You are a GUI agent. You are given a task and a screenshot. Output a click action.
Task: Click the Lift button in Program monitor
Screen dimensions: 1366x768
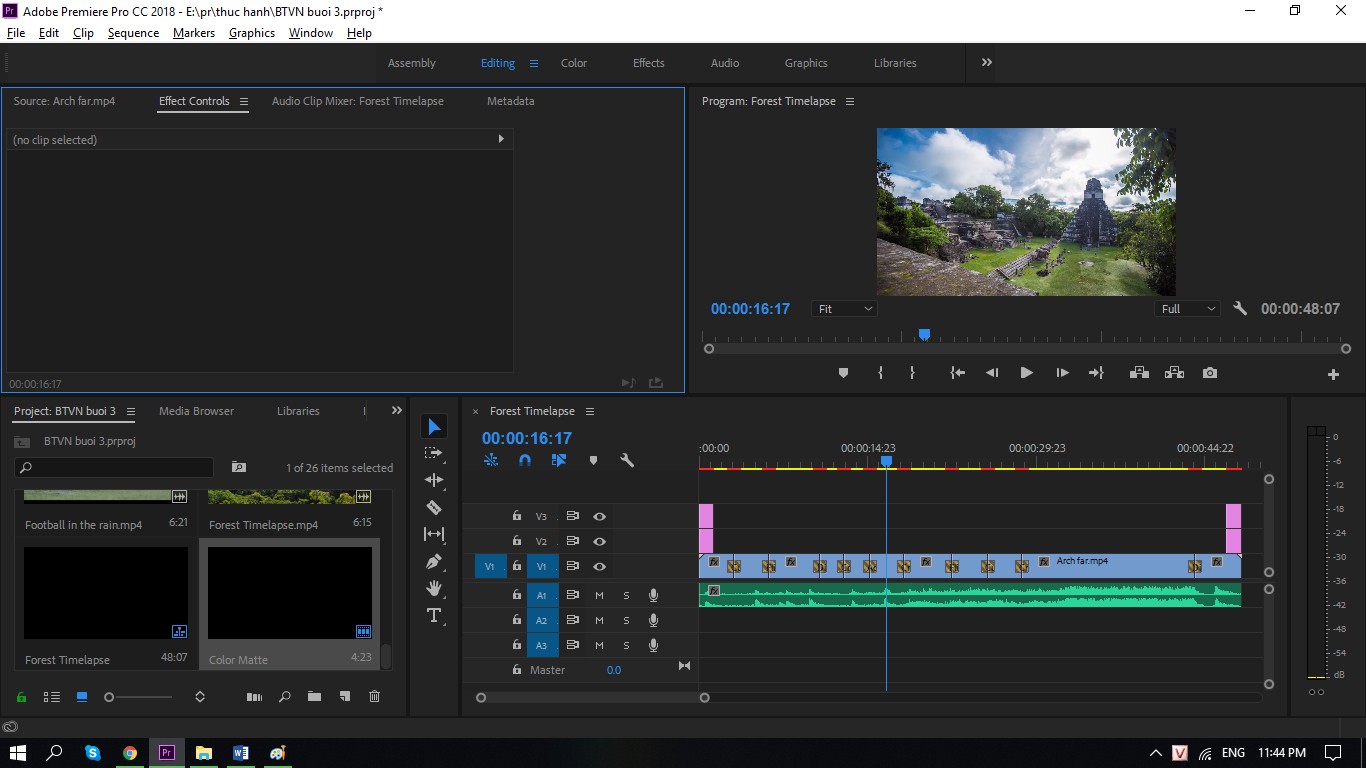tap(1139, 373)
